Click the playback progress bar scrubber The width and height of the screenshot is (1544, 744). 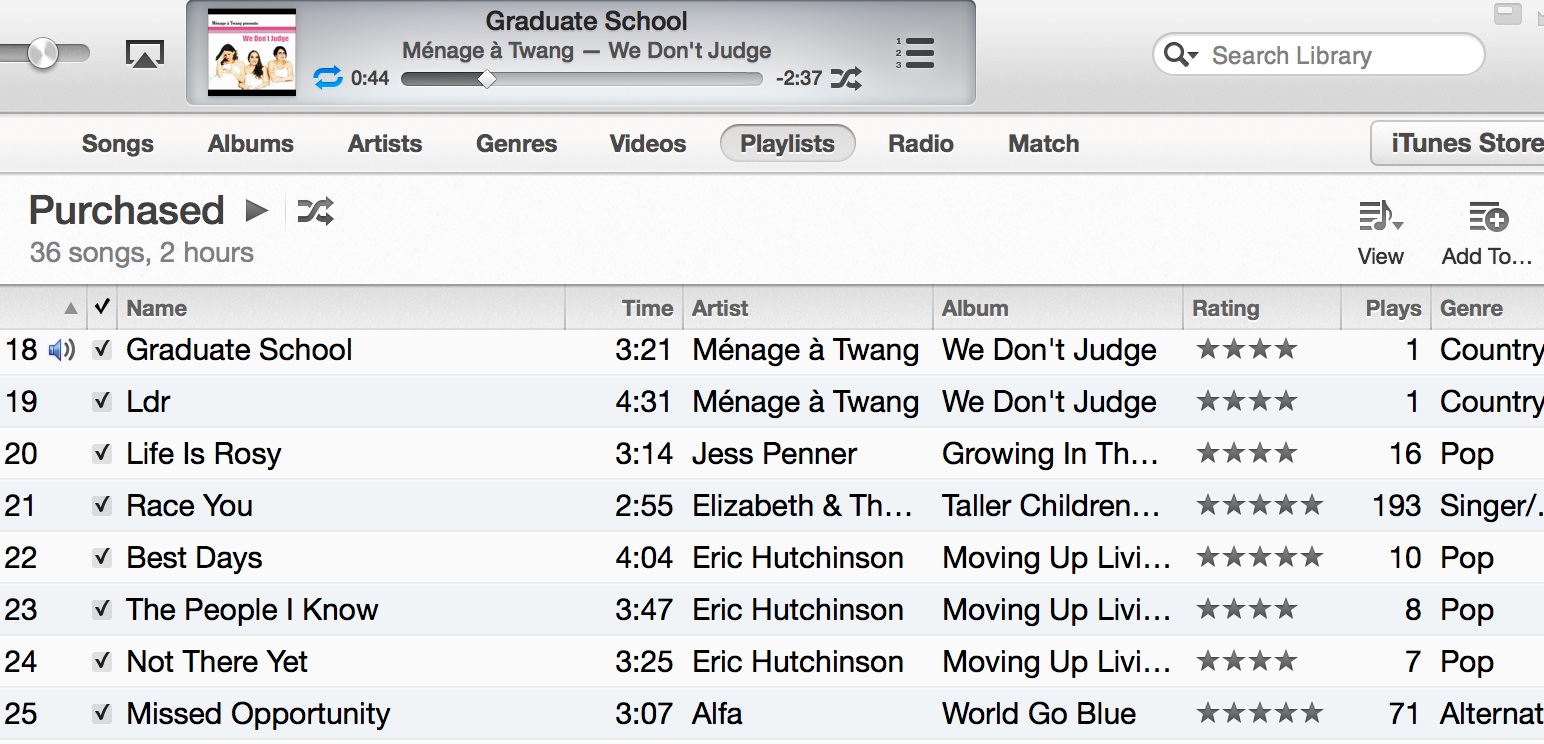[x=487, y=79]
